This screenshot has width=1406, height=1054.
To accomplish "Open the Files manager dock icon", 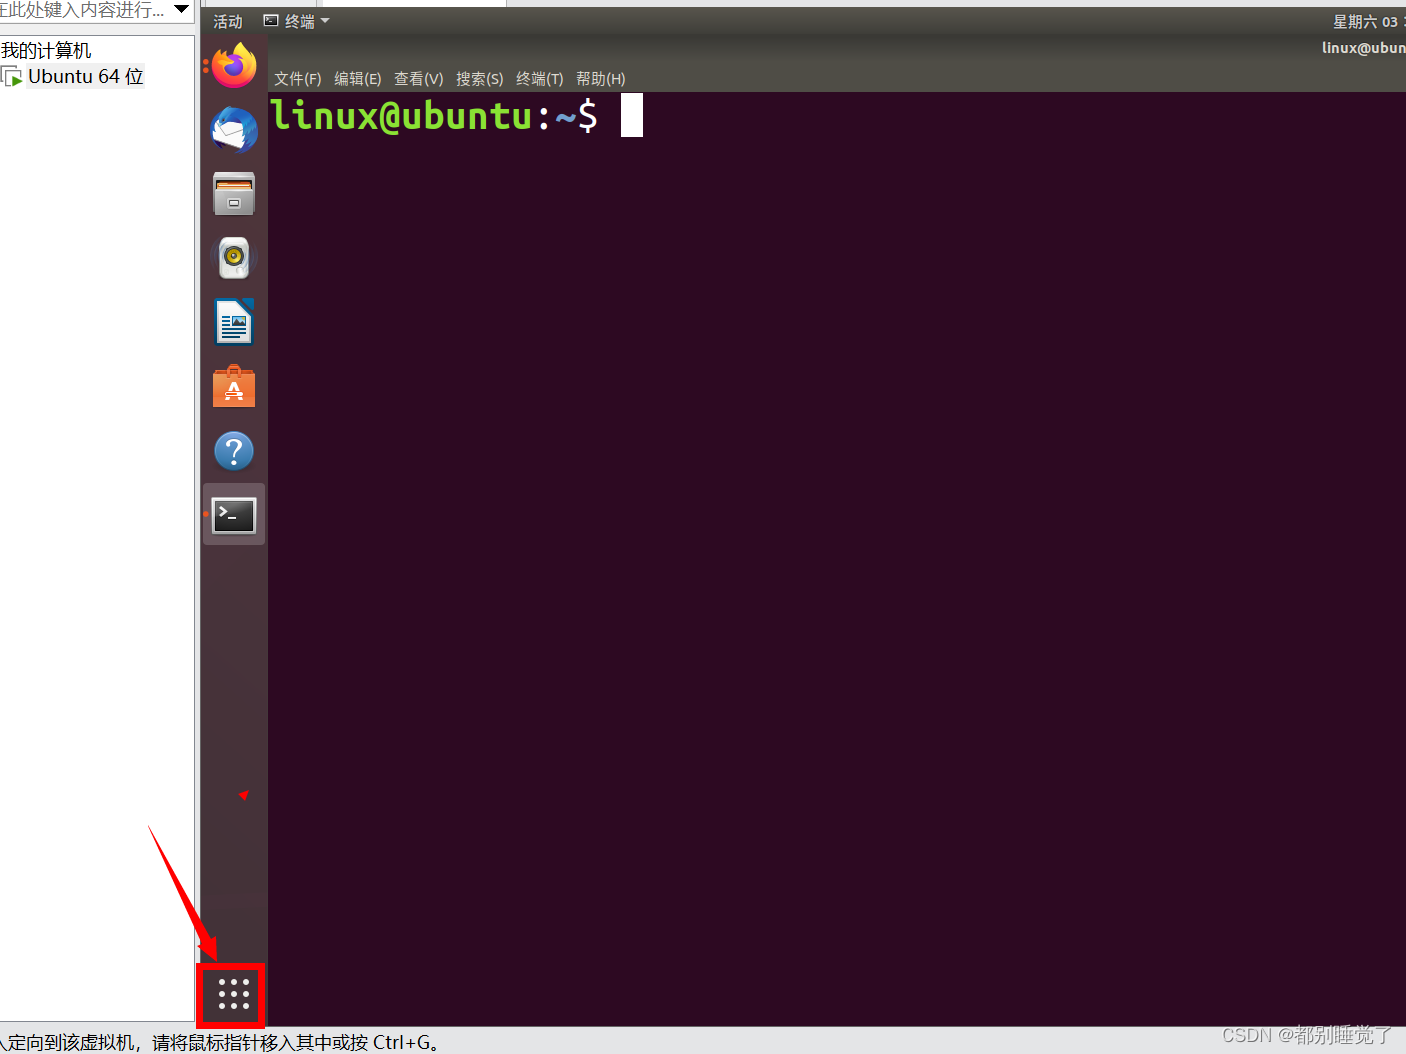I will 234,194.
